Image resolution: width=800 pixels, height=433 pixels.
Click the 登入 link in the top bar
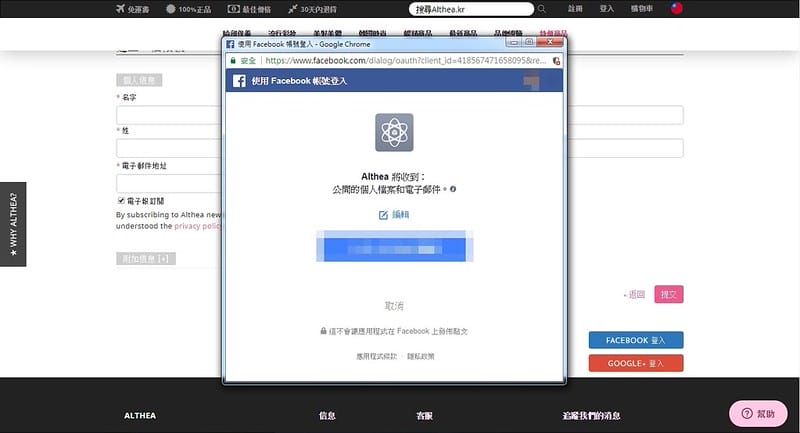point(607,9)
